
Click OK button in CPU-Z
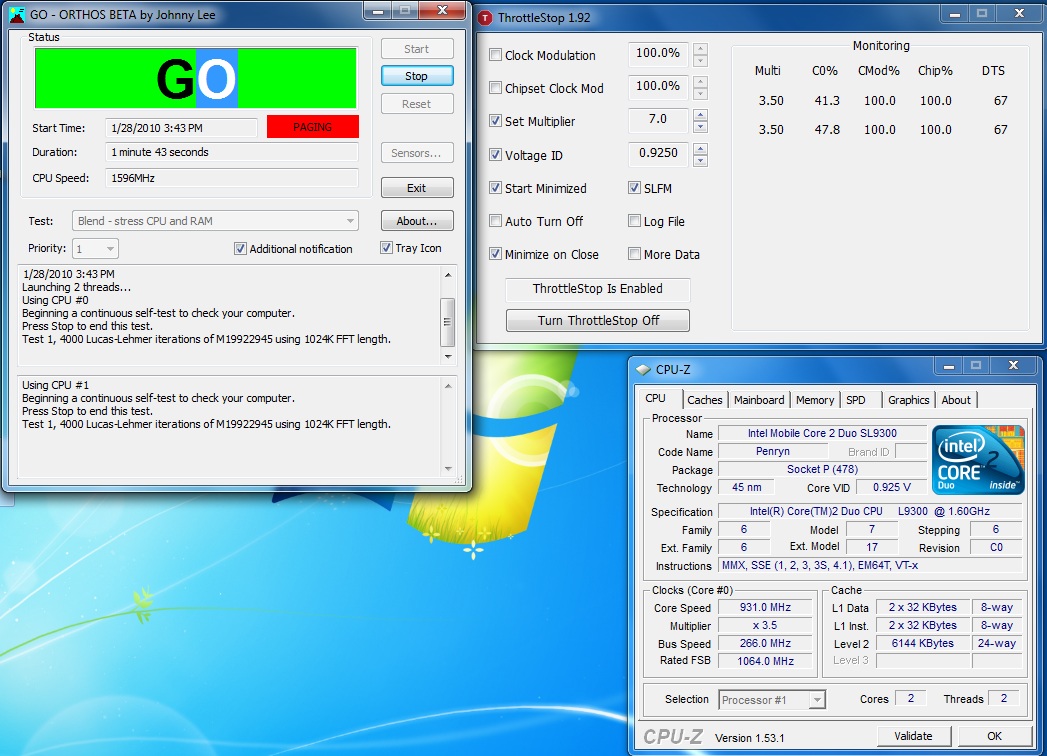(994, 736)
